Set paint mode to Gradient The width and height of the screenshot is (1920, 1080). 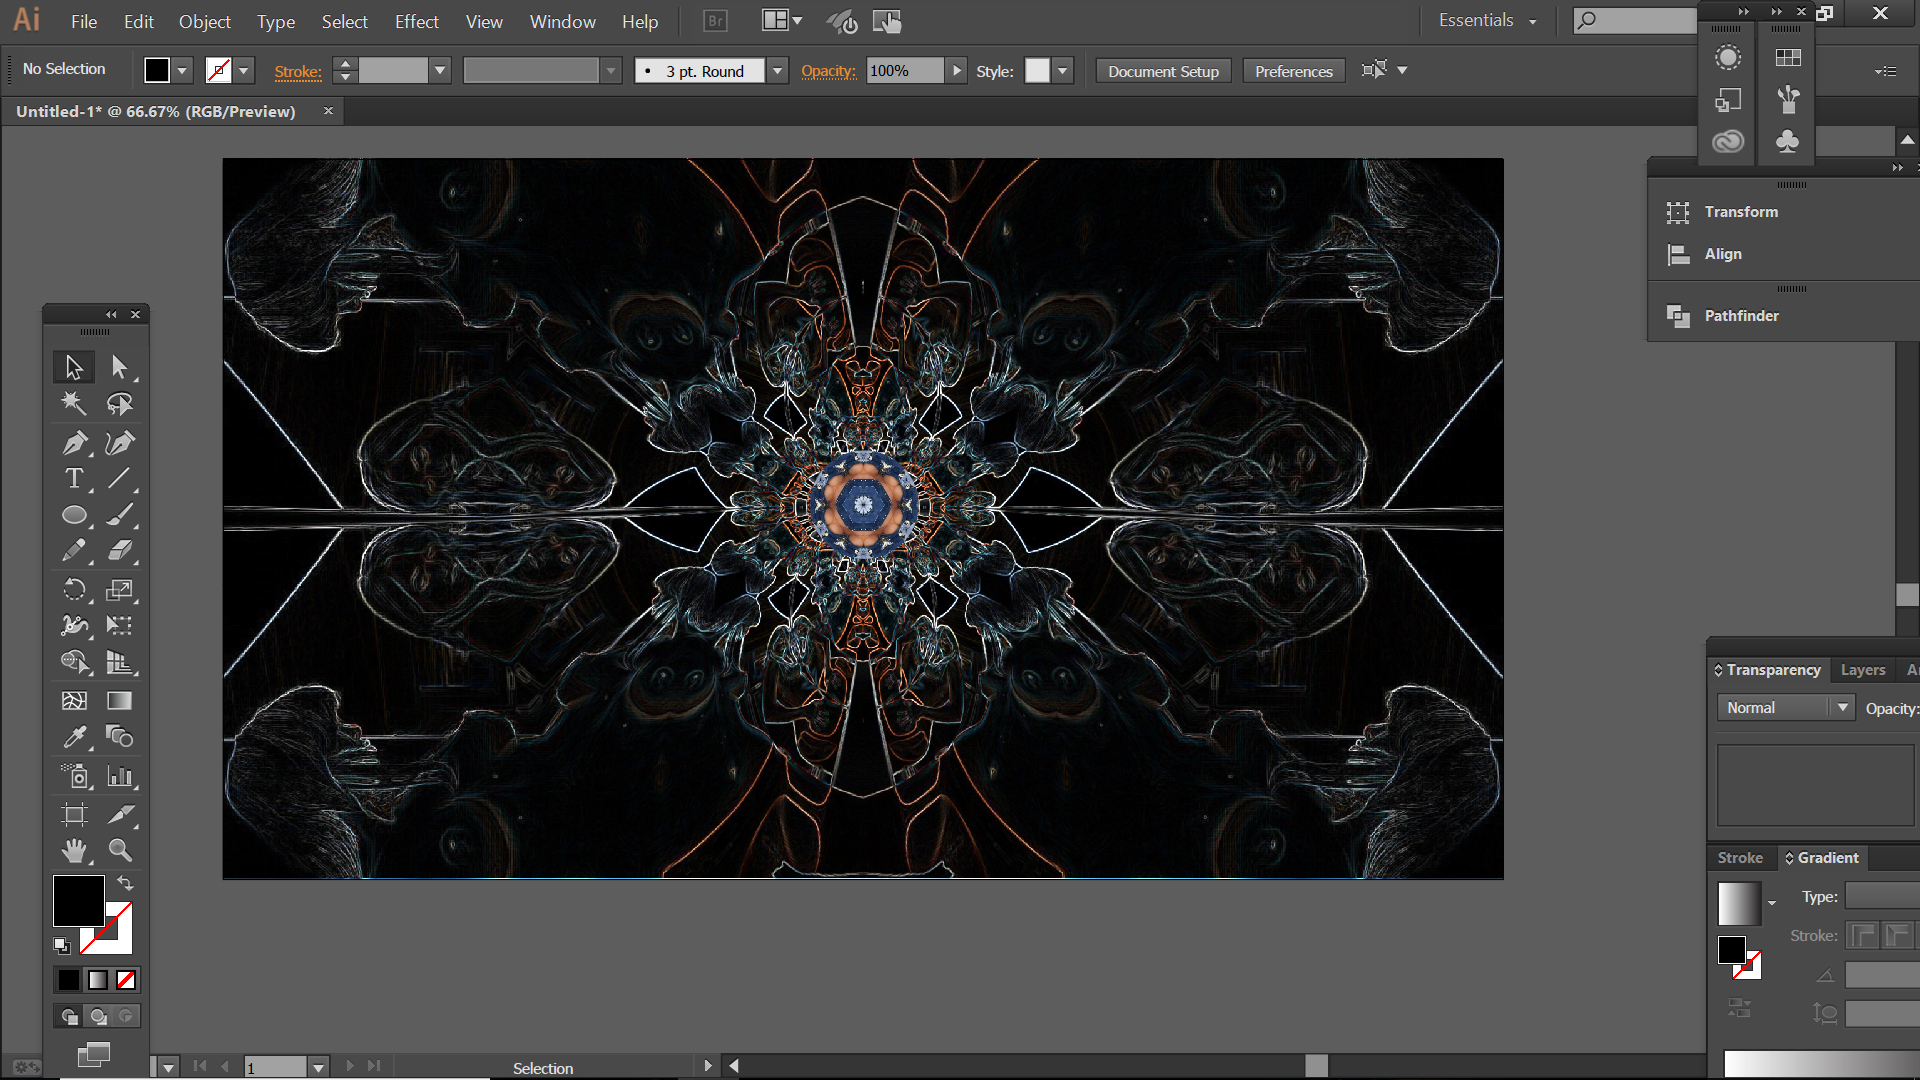coord(97,980)
